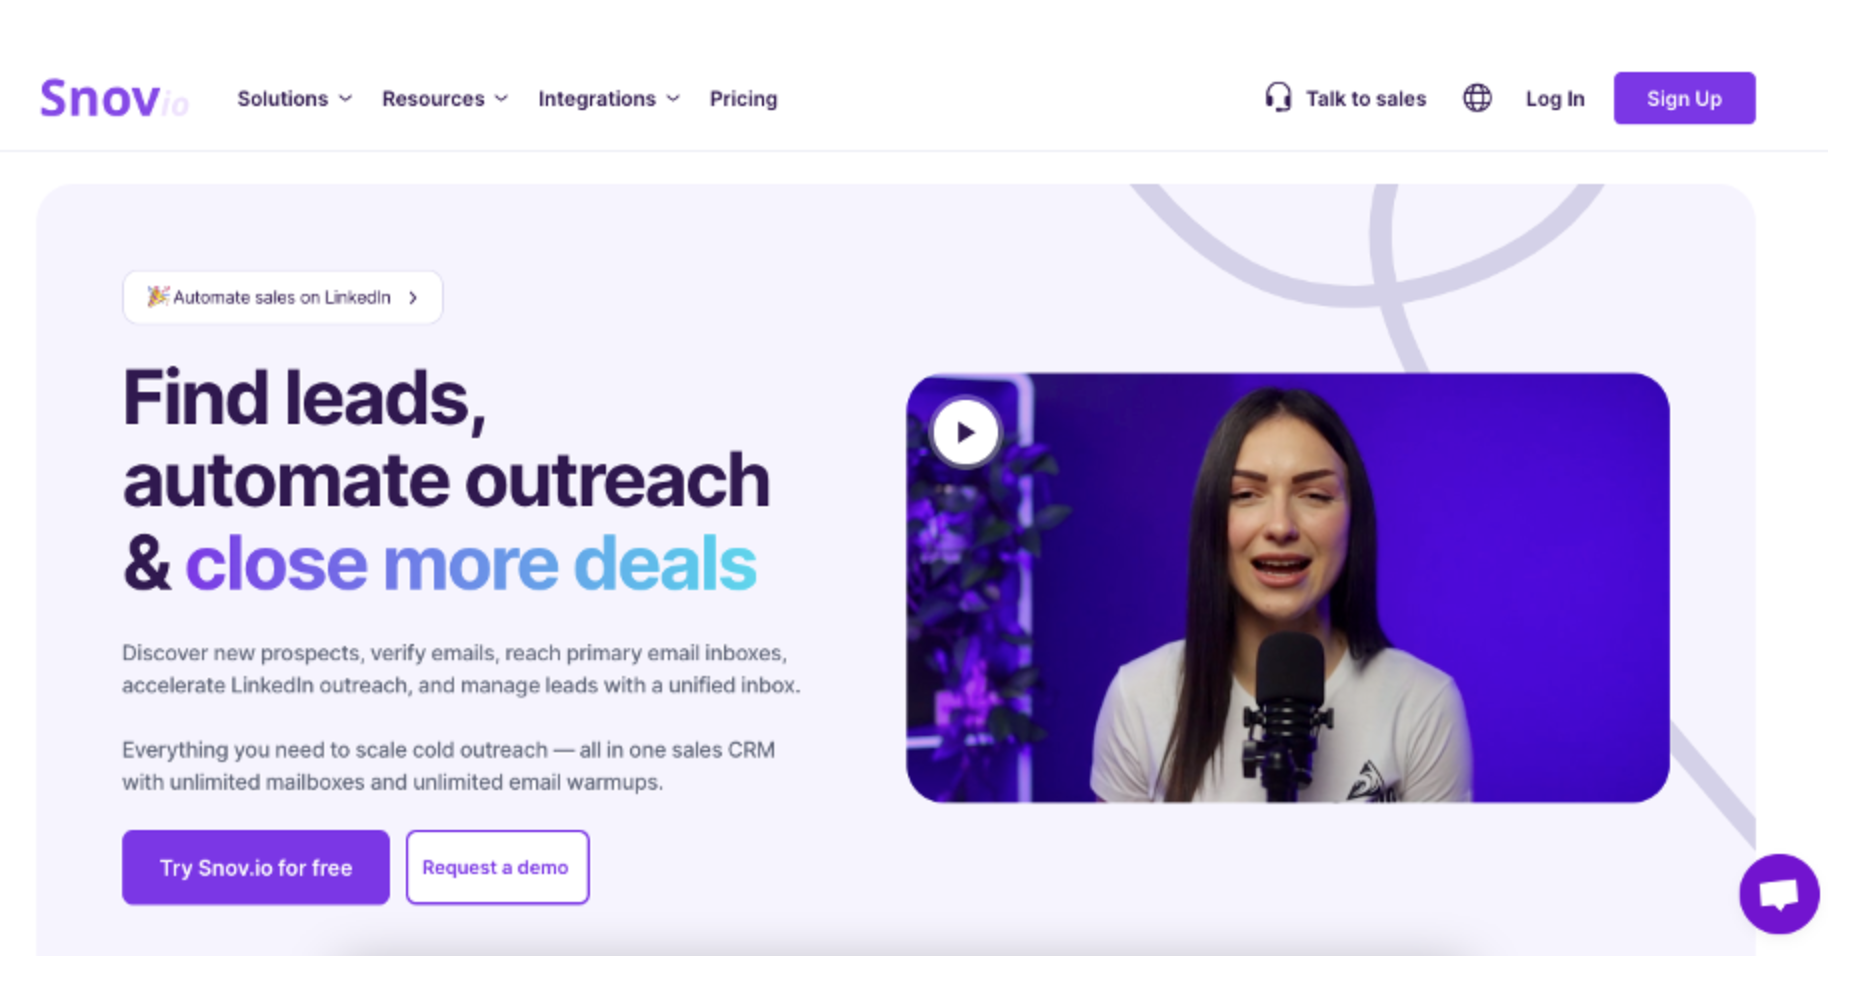Play the intro video

pos(965,432)
